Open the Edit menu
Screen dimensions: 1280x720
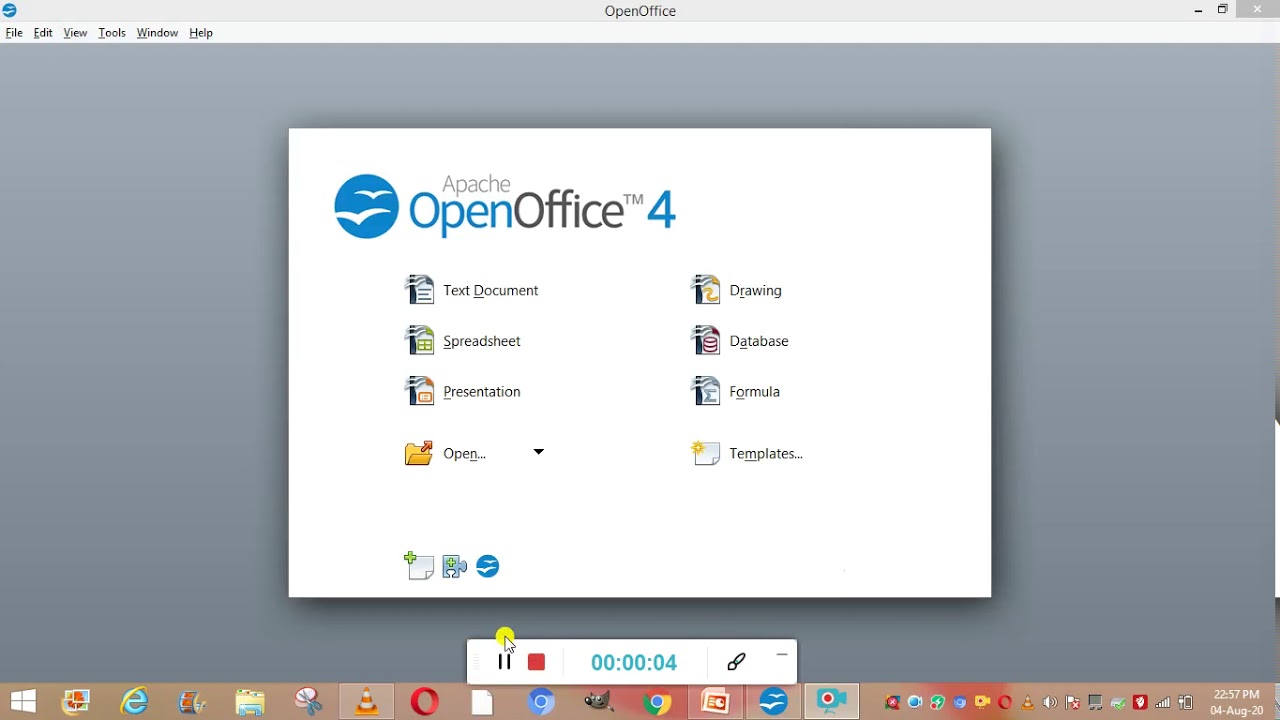(43, 33)
